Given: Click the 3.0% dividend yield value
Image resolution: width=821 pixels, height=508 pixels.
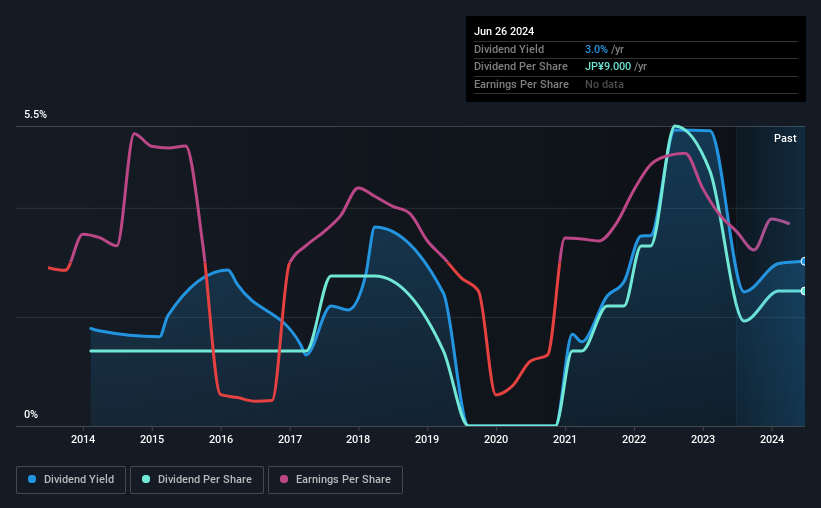Looking at the screenshot, I should [x=596, y=49].
